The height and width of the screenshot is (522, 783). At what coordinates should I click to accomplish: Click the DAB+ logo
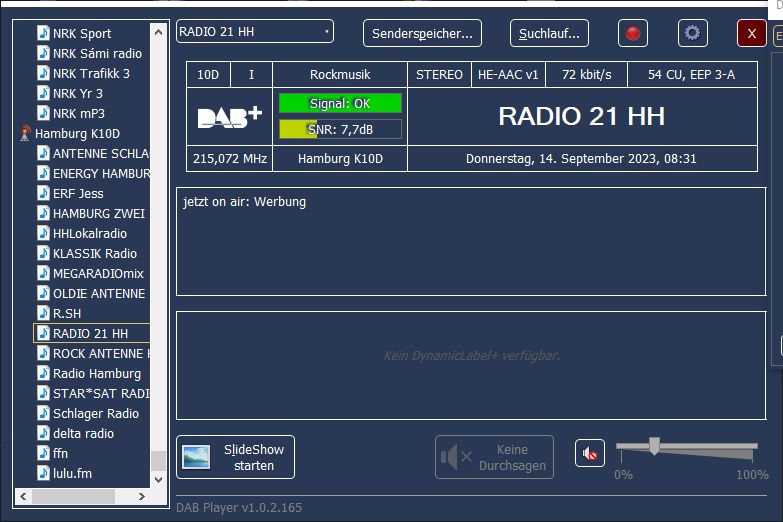pyautogui.click(x=230, y=117)
